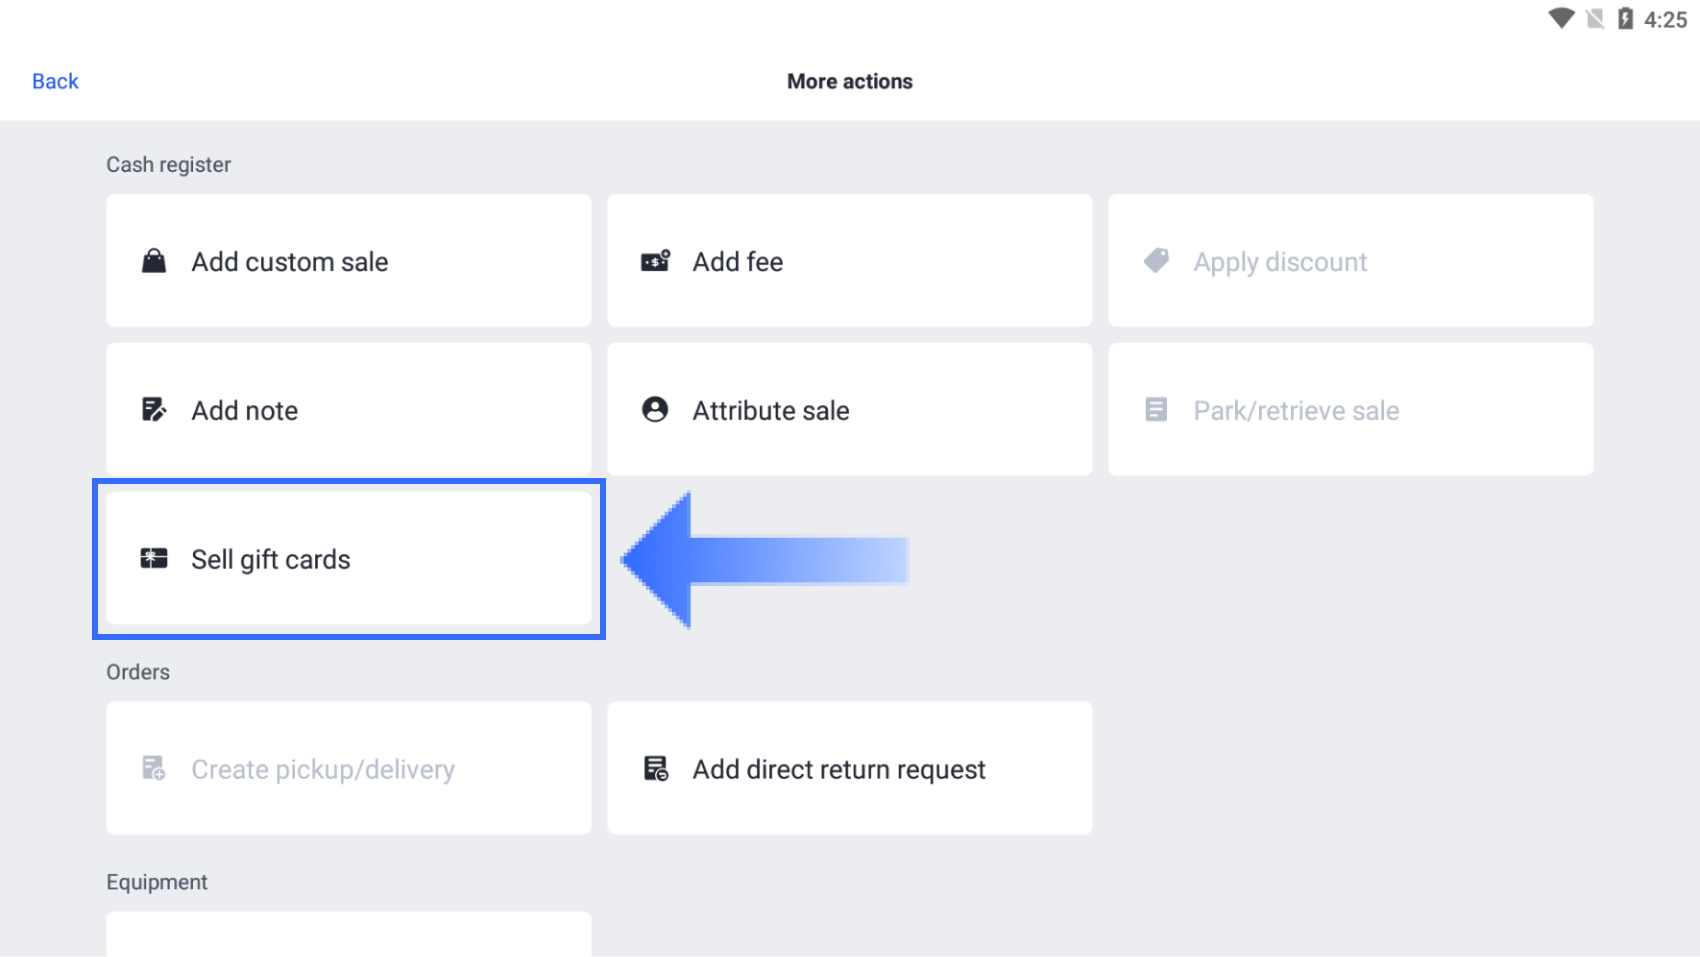Select Sell gift cards tile
1700x957 pixels.
click(x=348, y=559)
